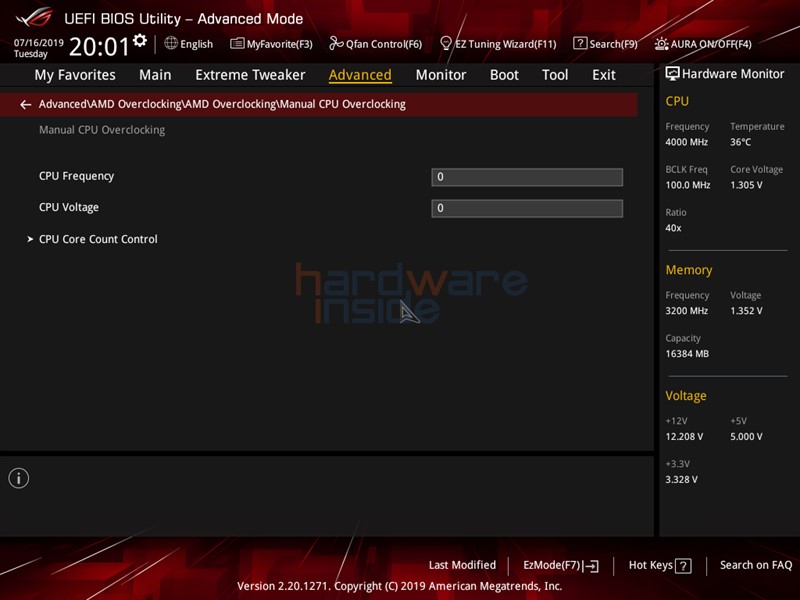Viewport: 800px width, 600px height.
Task: Click the globe language icon
Action: coord(171,43)
